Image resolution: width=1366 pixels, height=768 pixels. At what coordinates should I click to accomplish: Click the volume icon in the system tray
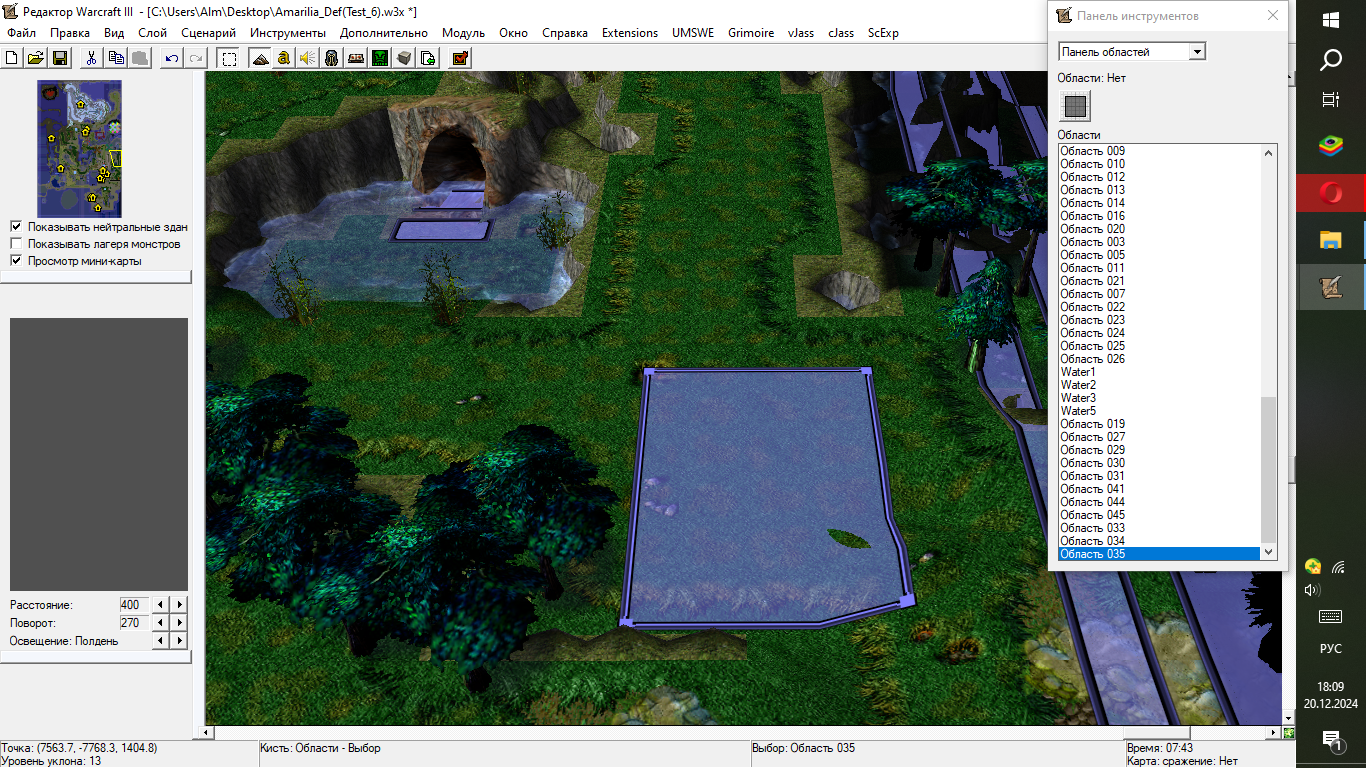tap(1313, 591)
